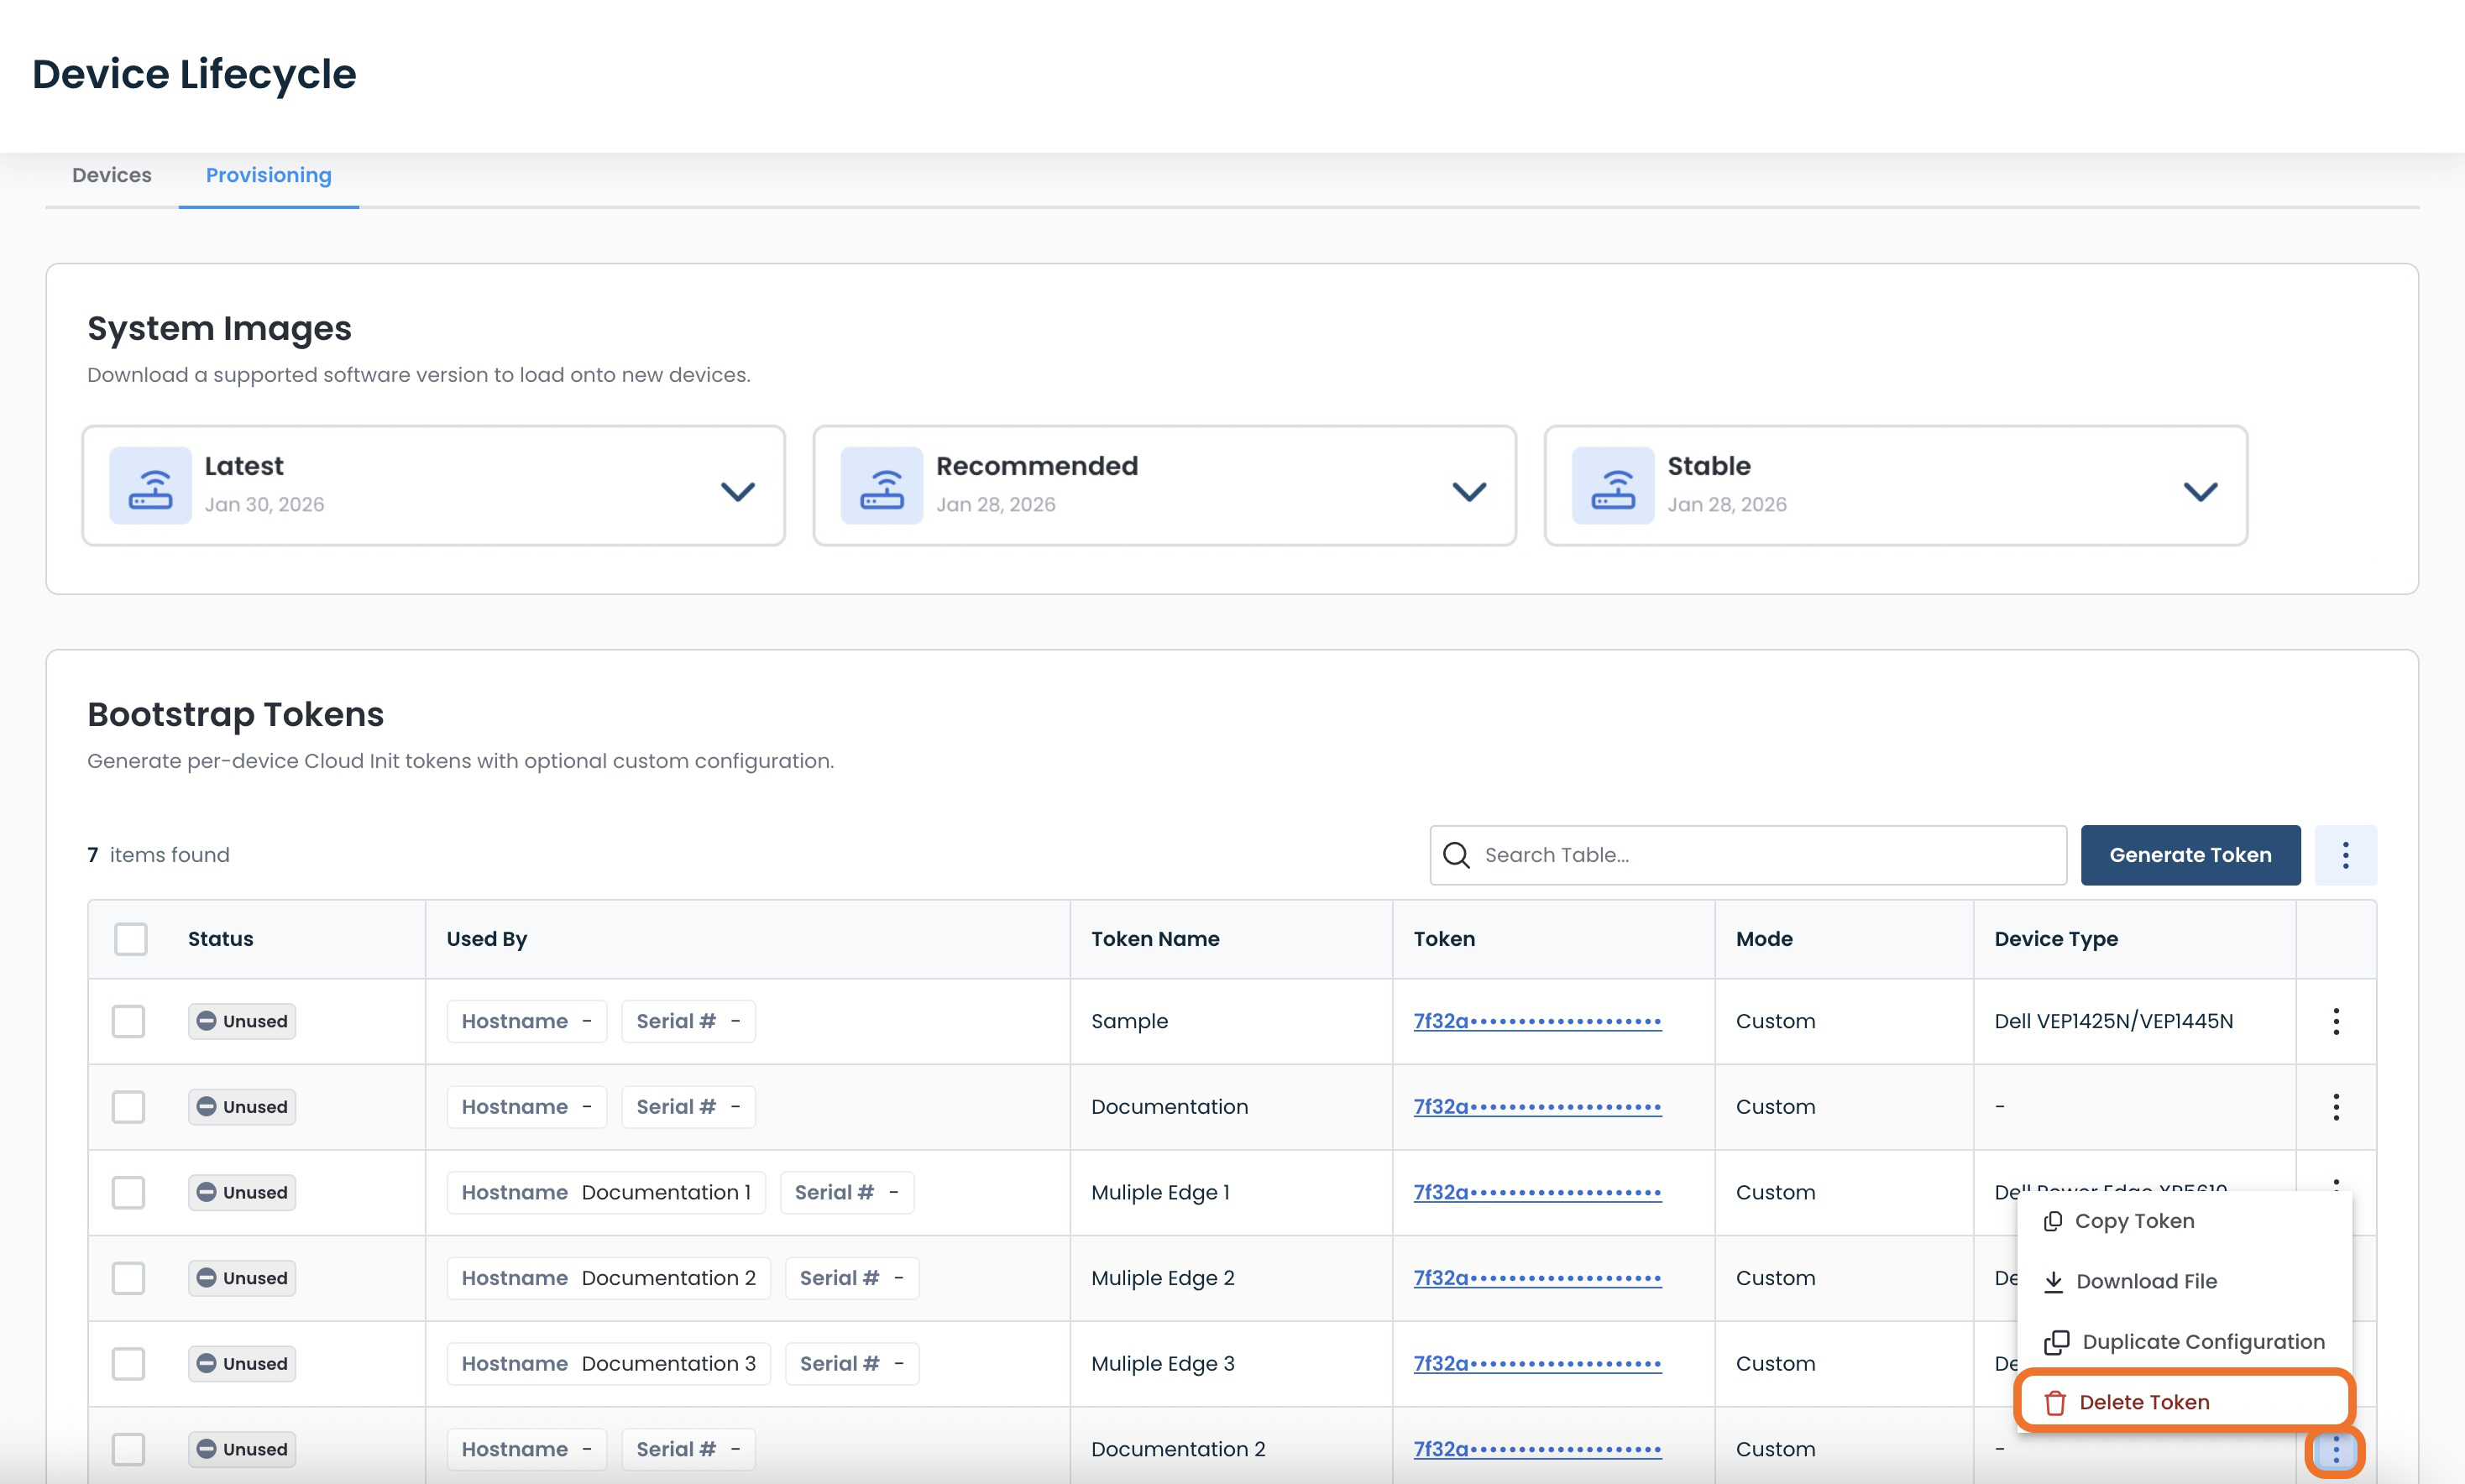Open the token link in the Sample row
2465x1484 pixels.
click(1537, 1021)
